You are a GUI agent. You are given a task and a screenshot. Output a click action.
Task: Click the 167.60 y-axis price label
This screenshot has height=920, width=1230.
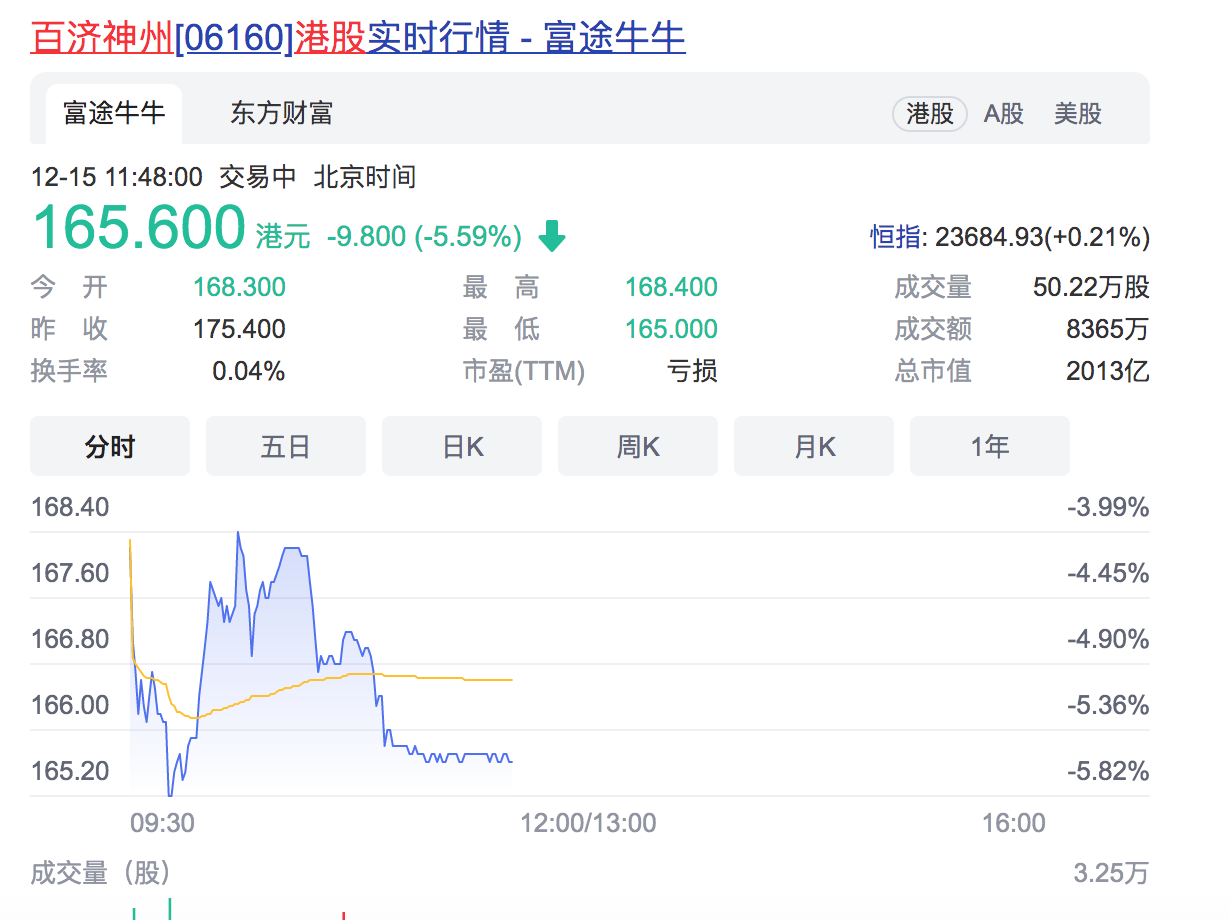point(70,574)
